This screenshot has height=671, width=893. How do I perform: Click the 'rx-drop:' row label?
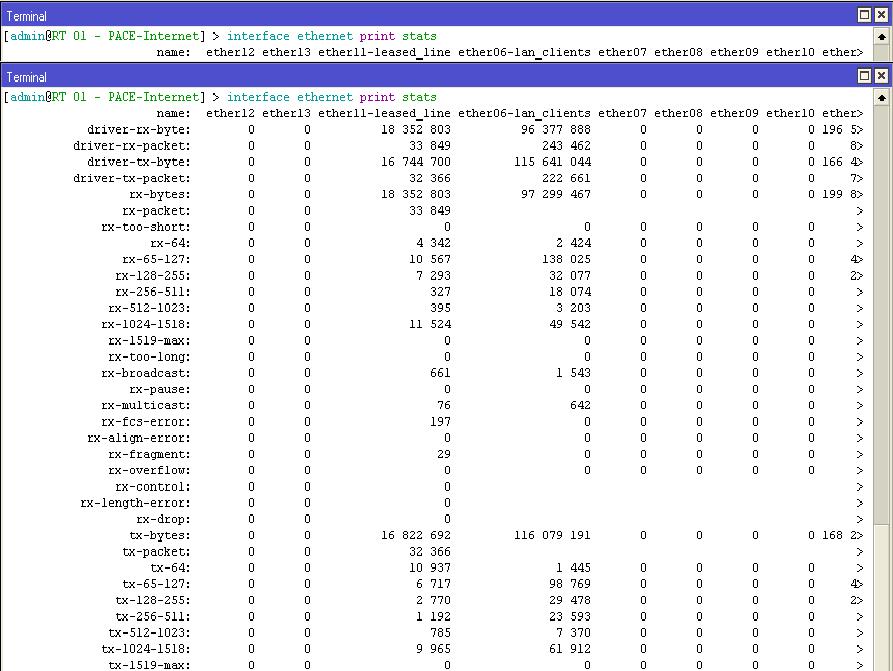click(x=163, y=519)
